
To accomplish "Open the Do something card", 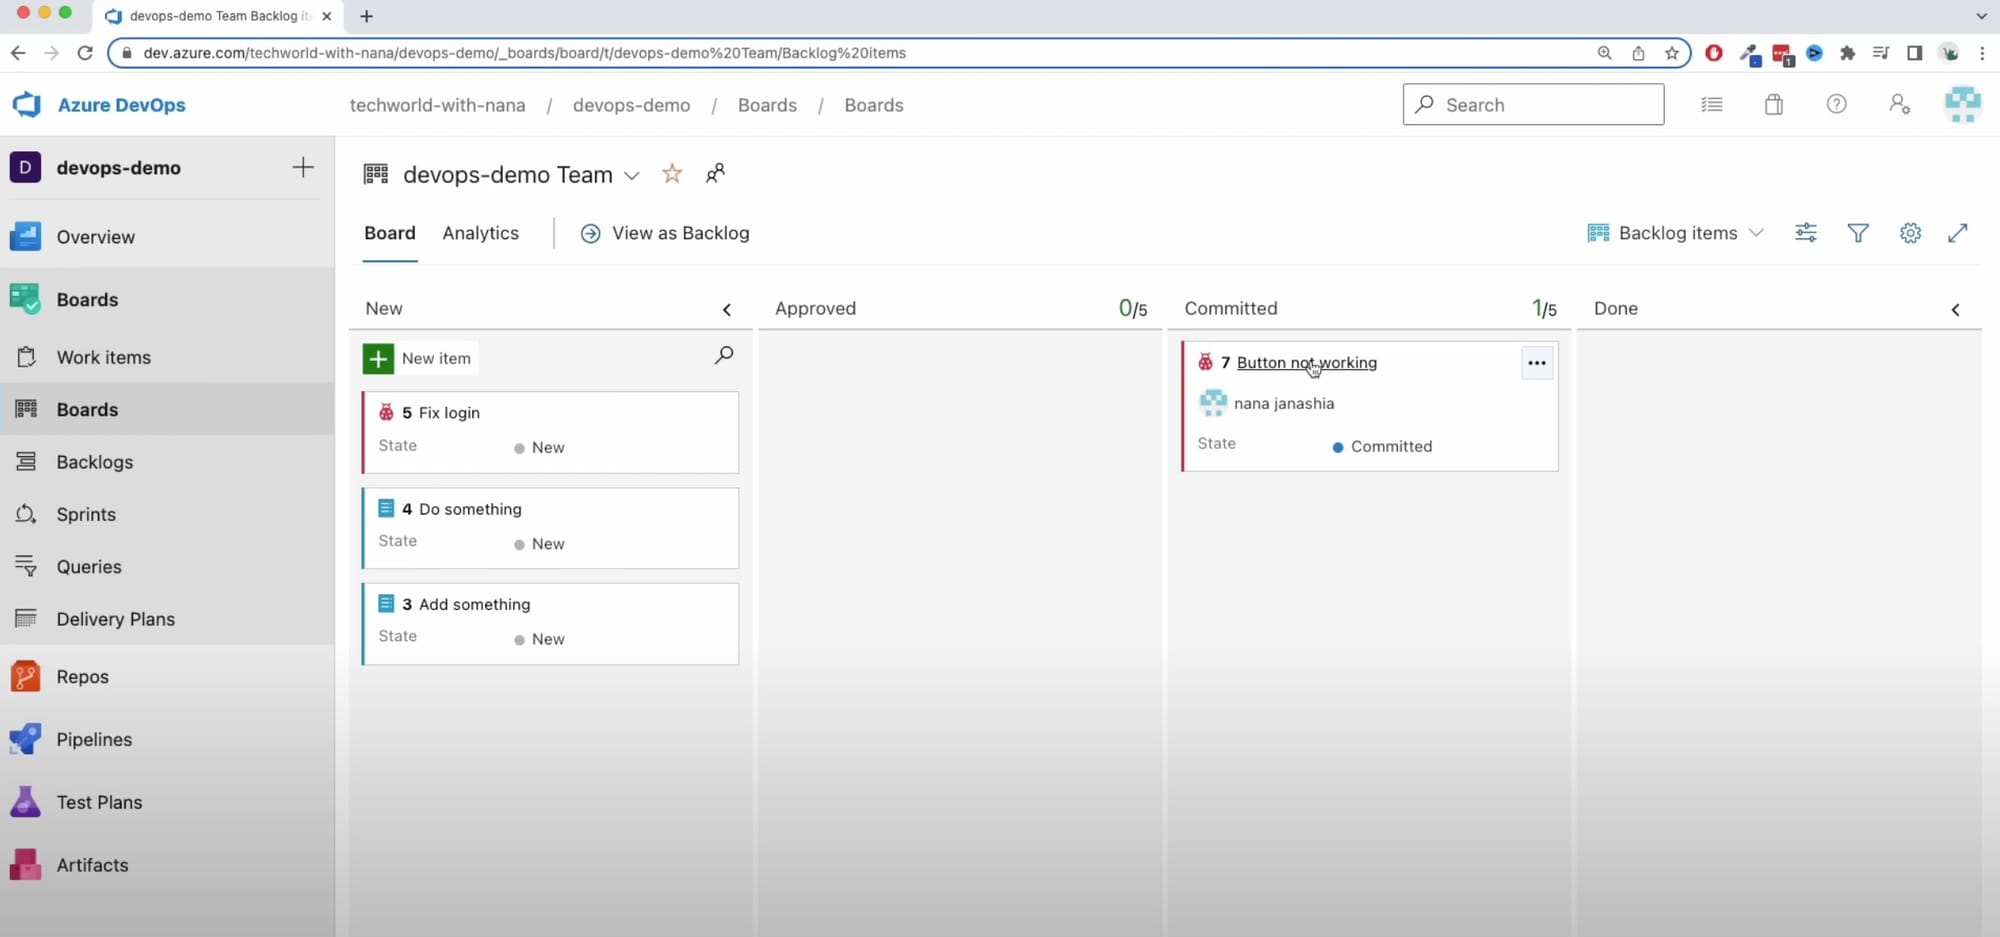I will tap(470, 509).
